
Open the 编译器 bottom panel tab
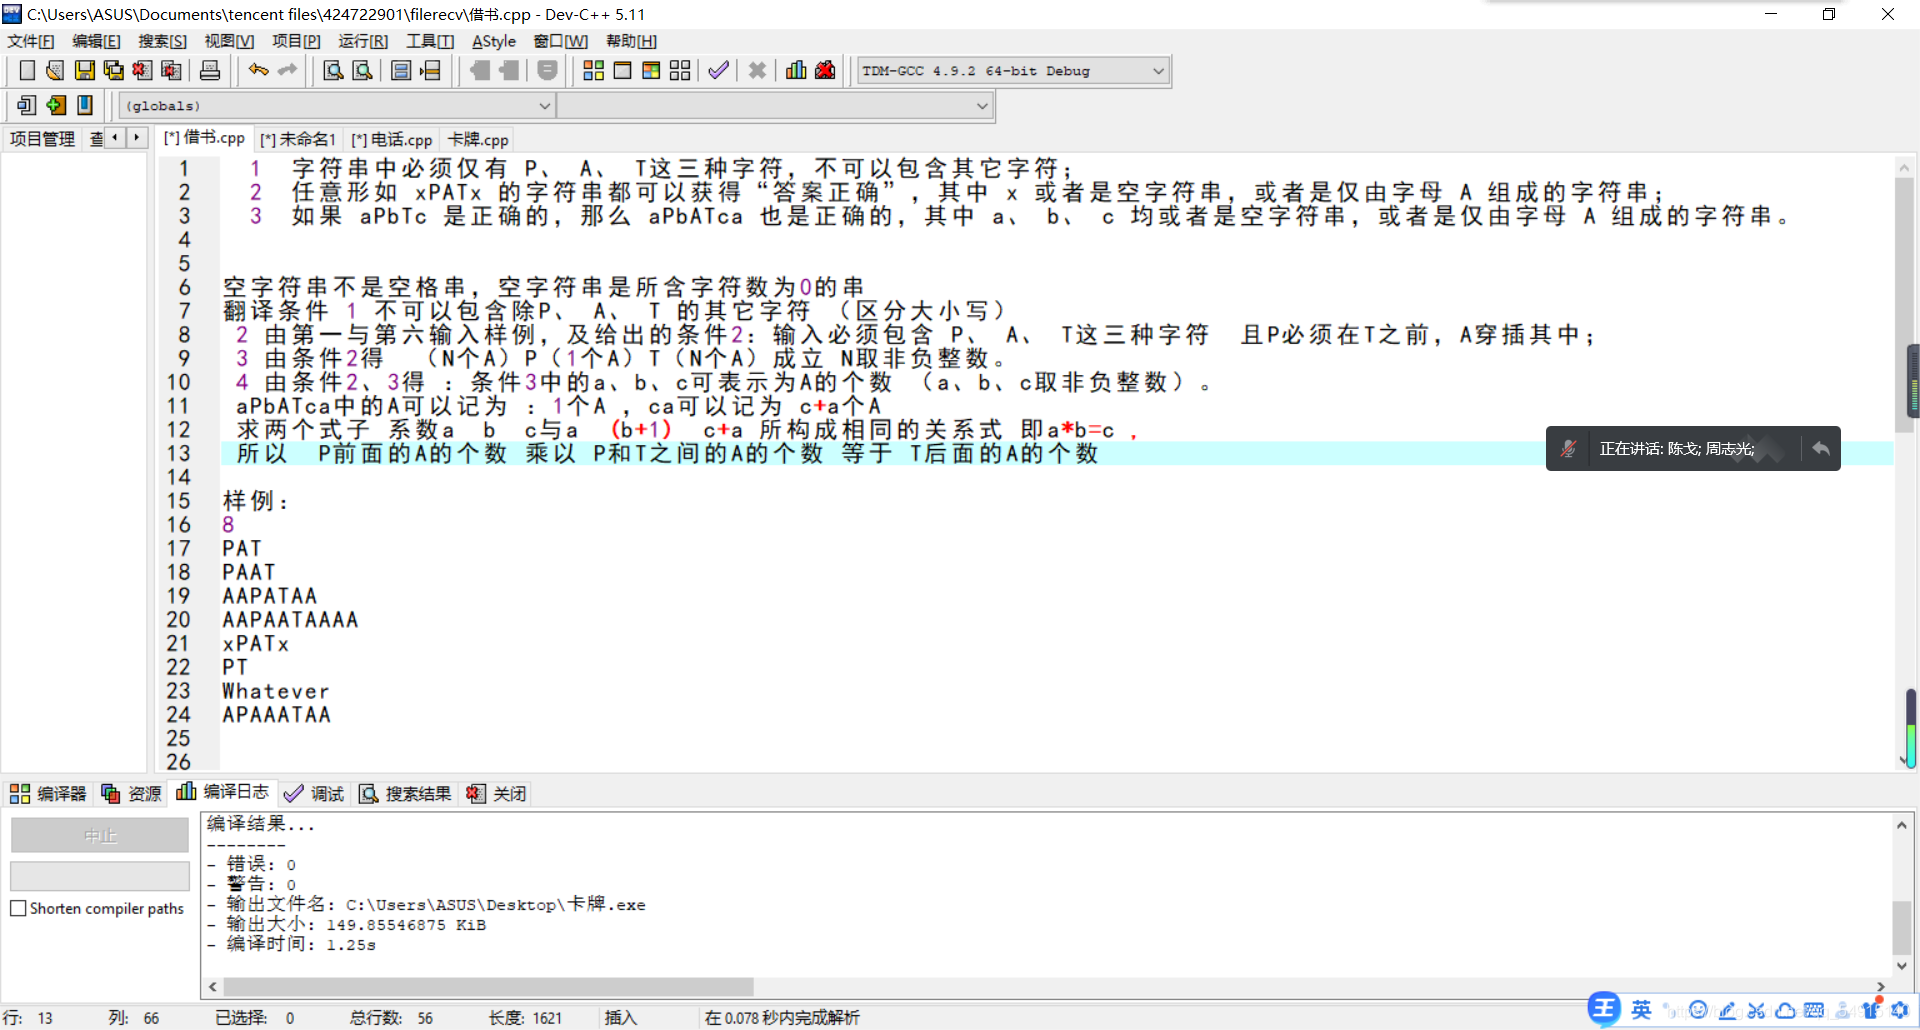tap(48, 793)
